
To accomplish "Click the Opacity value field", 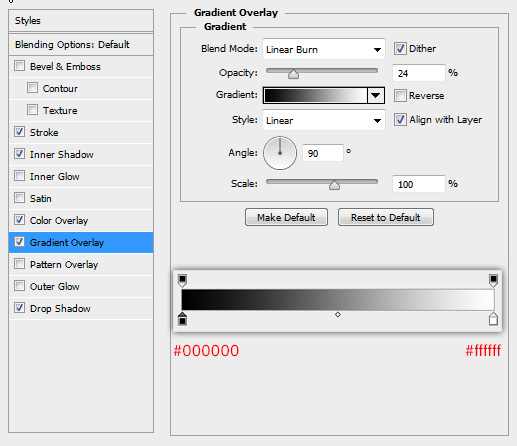I will [419, 73].
